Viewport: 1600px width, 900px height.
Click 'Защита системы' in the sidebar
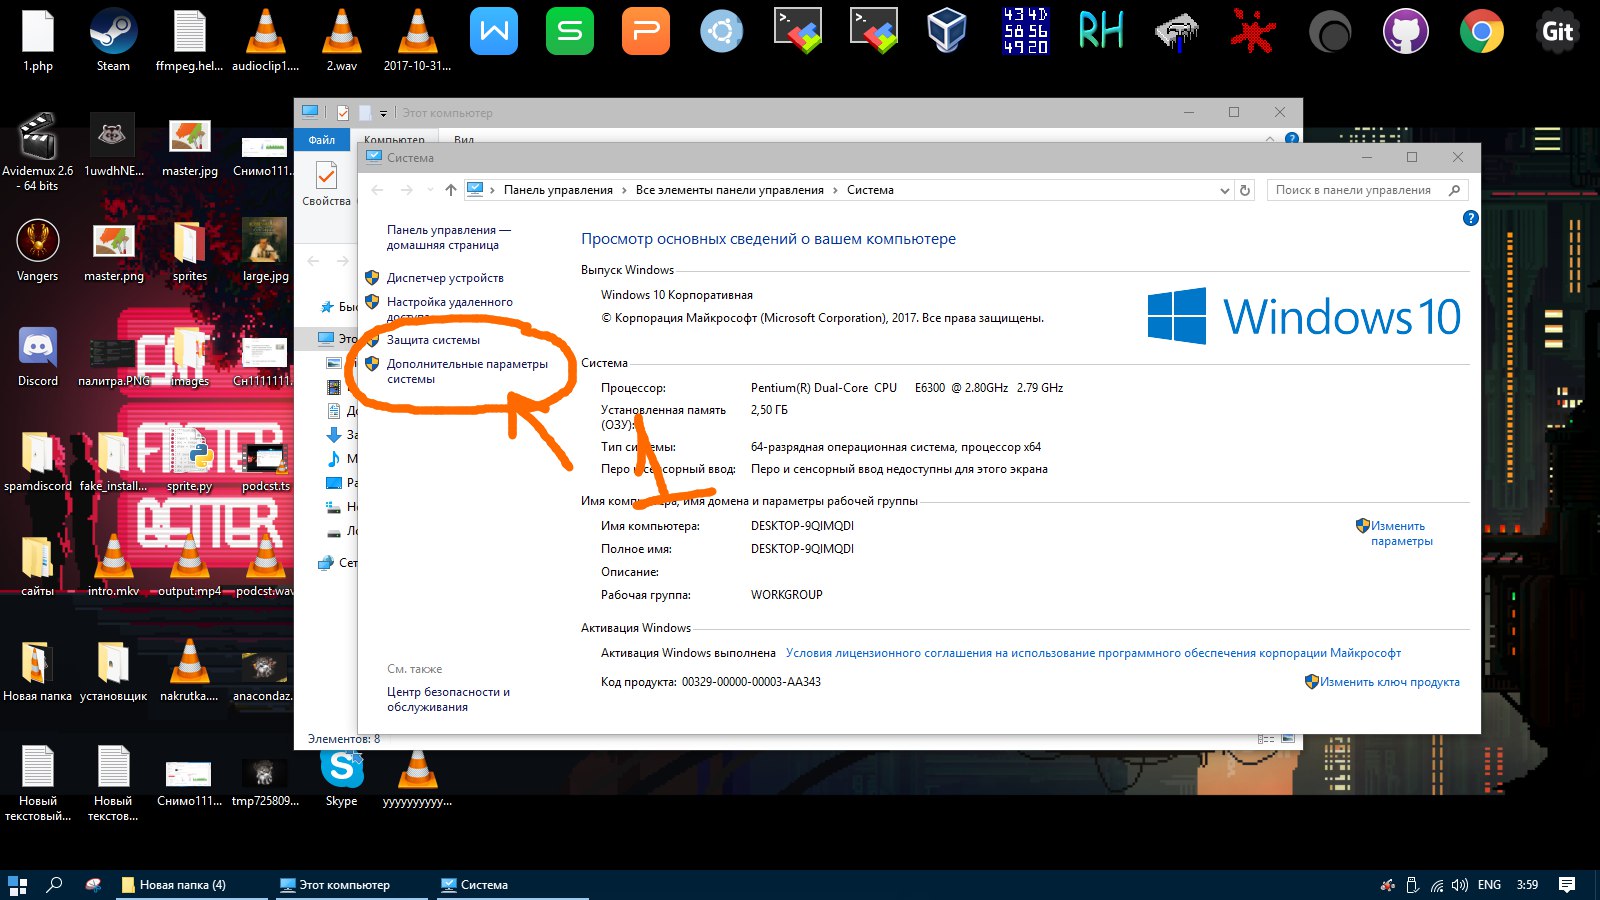click(x=433, y=340)
